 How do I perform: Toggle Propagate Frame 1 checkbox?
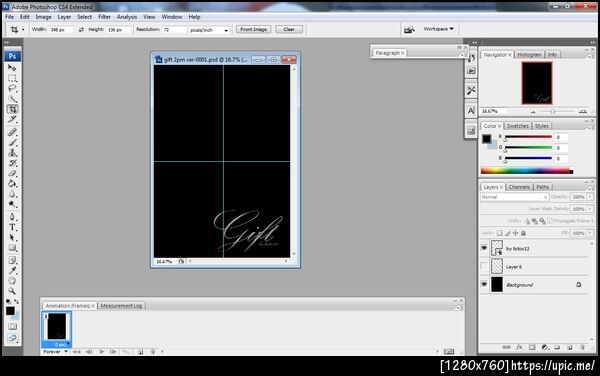click(550, 221)
